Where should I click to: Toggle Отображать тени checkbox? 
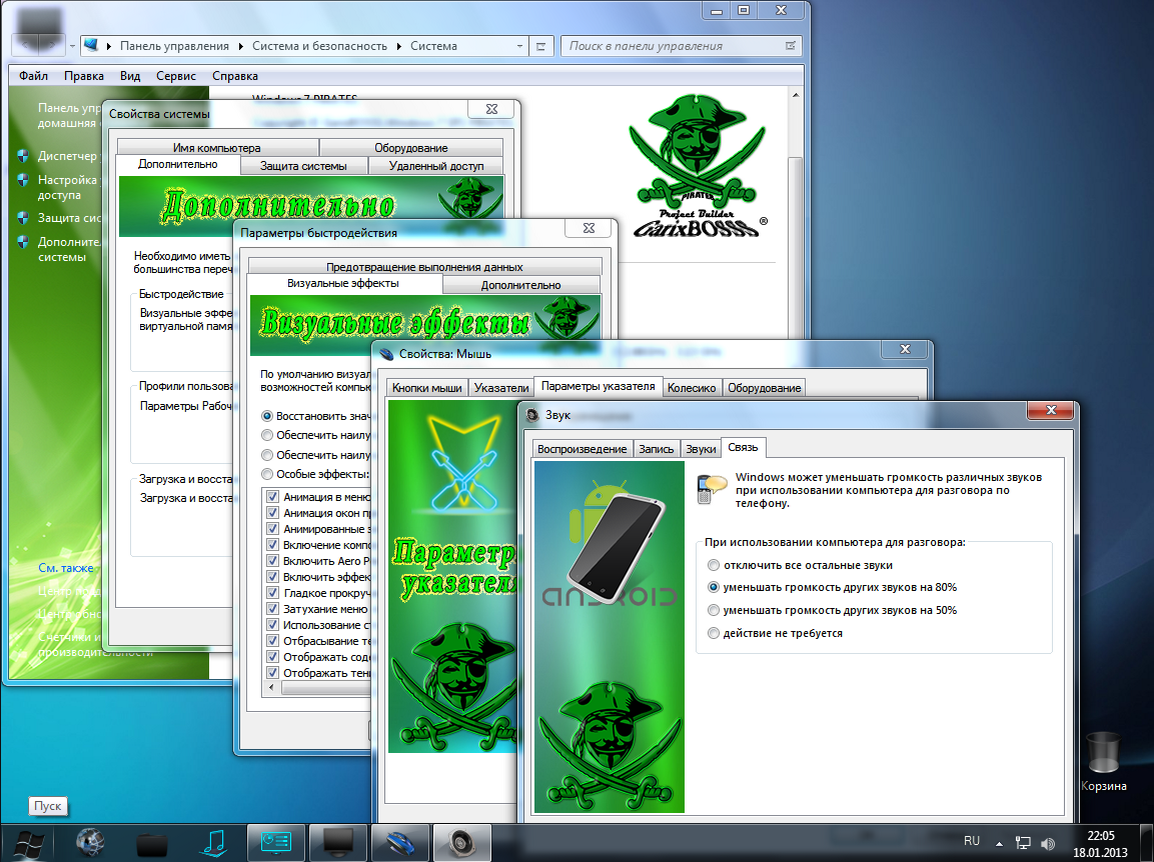(x=272, y=673)
